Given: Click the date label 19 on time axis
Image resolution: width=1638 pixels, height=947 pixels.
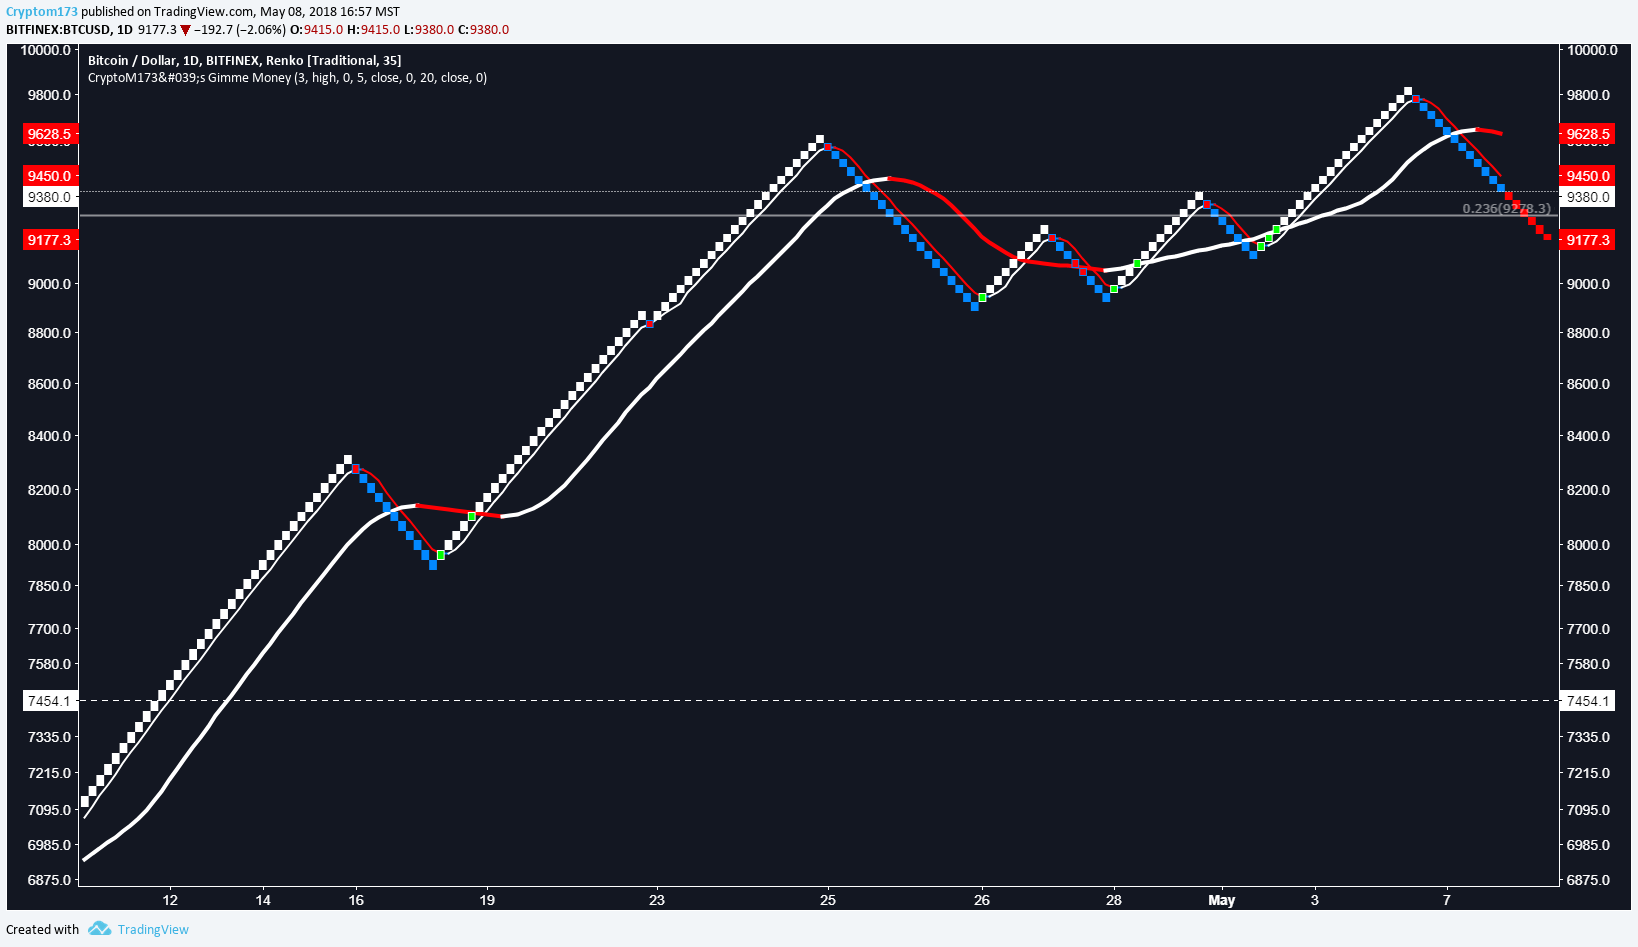Looking at the screenshot, I should click(x=487, y=900).
